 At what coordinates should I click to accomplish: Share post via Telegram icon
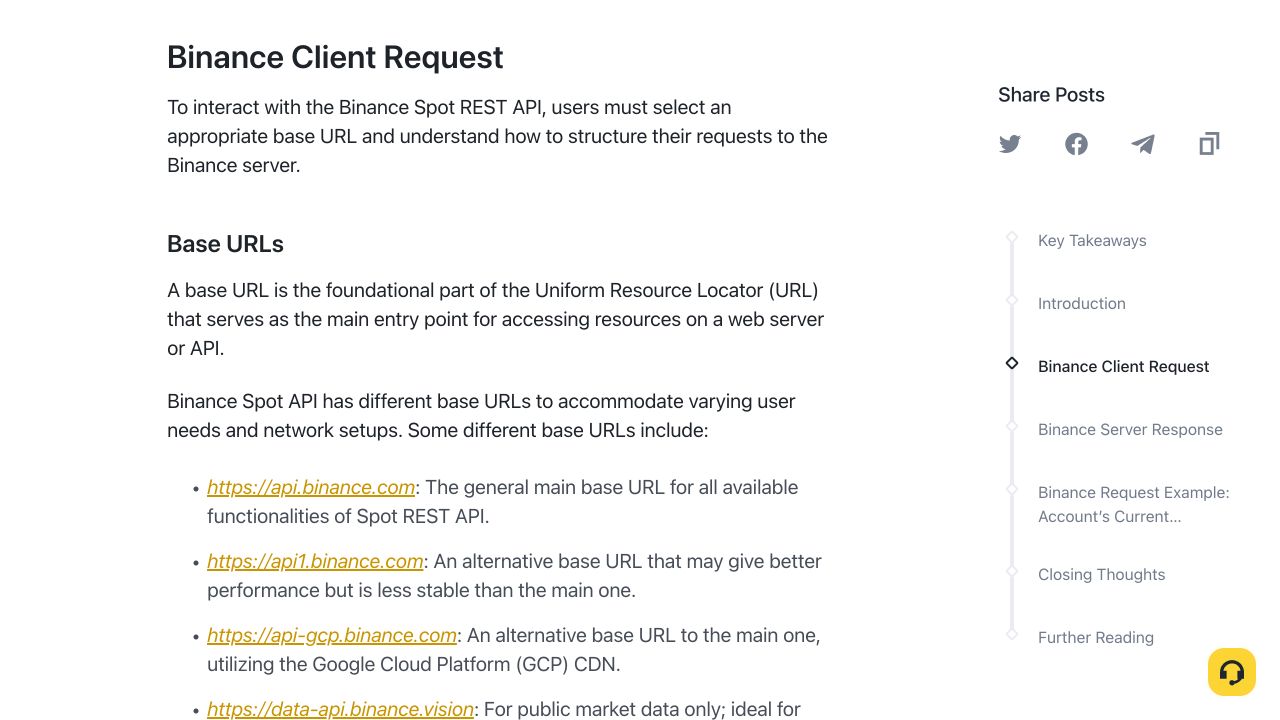1143,144
